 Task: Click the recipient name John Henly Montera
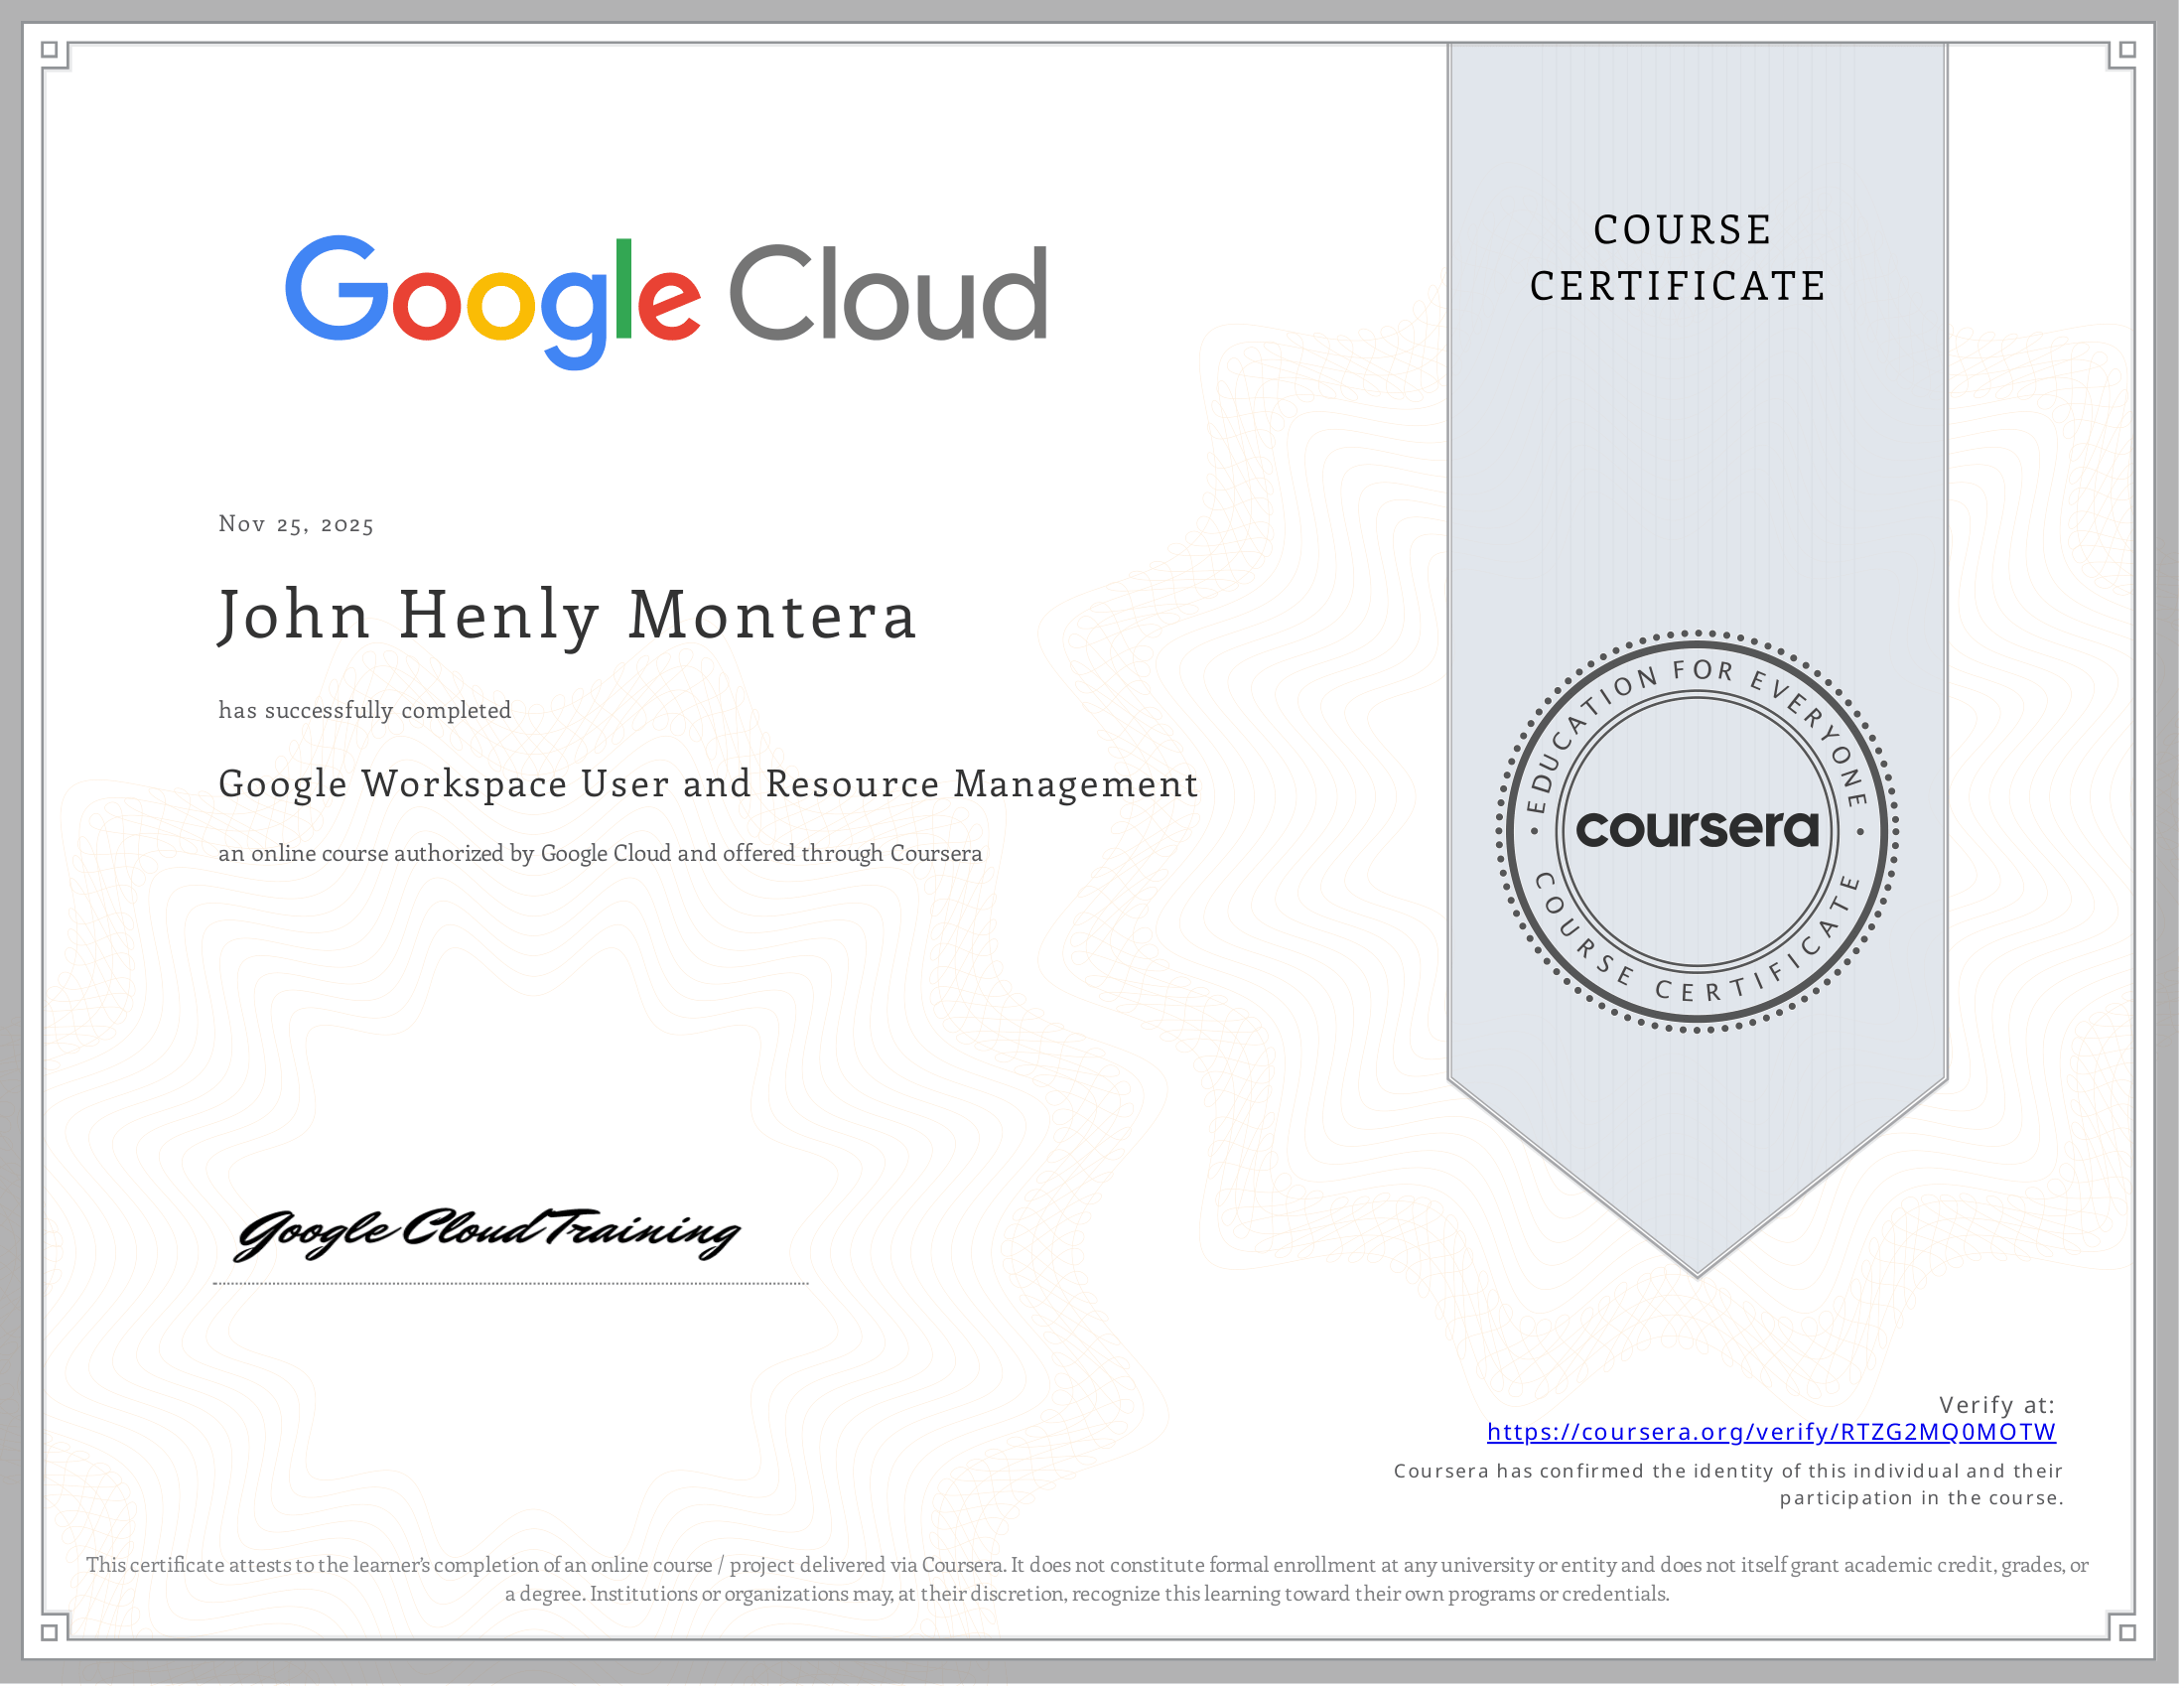[567, 615]
